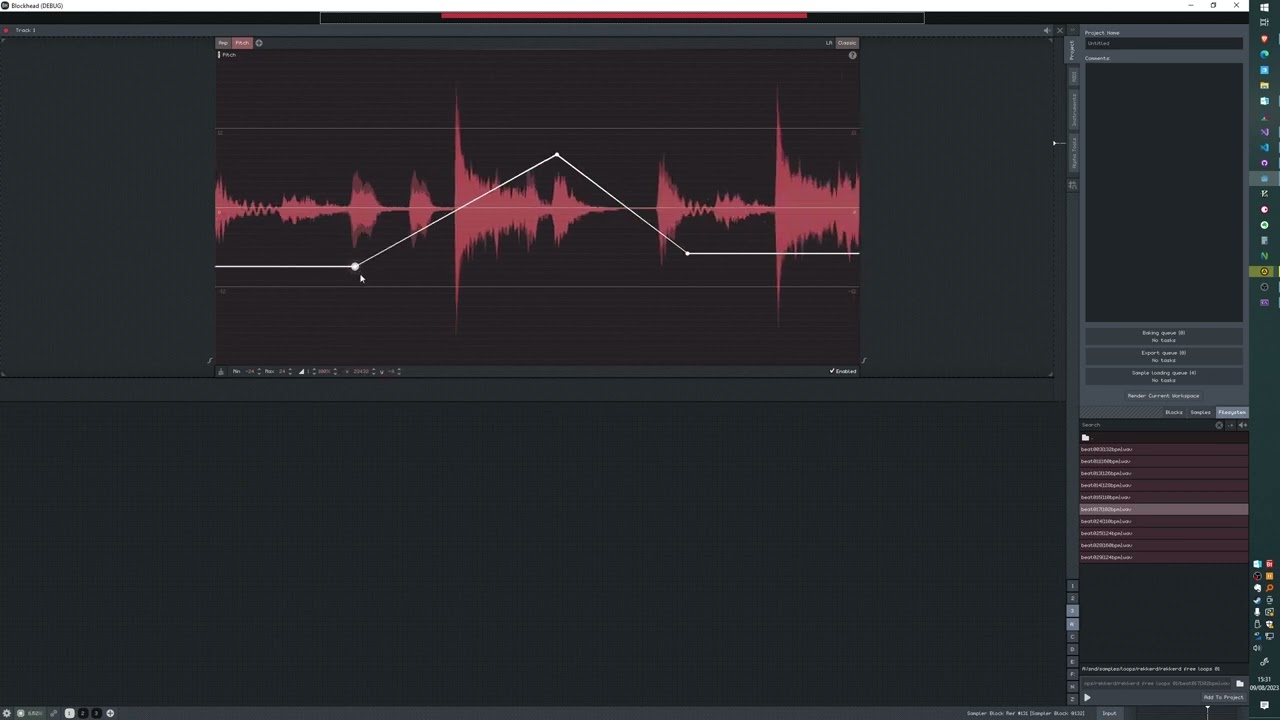Switch to the Blocks browser tab
The width and height of the screenshot is (1280, 720).
1174,412
